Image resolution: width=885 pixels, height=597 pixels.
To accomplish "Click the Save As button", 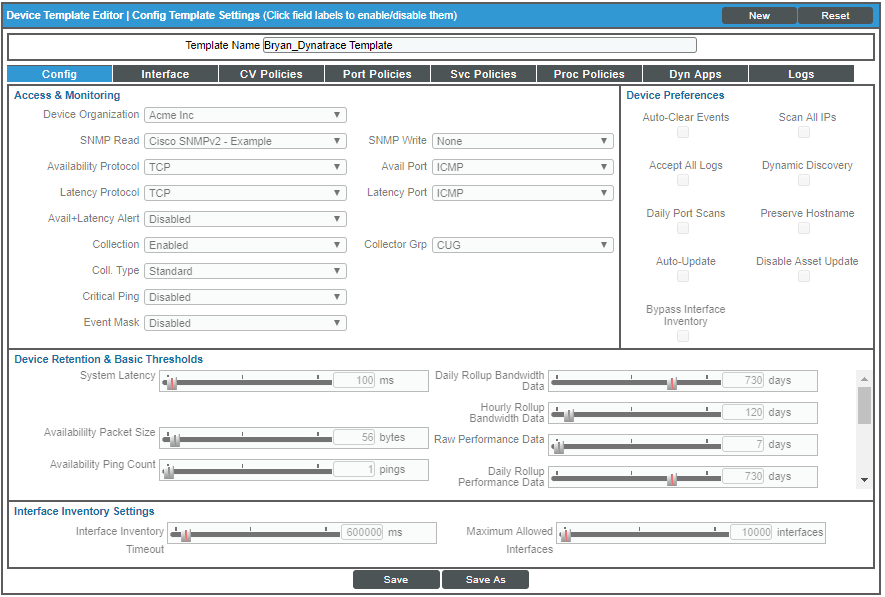I will [x=486, y=579].
